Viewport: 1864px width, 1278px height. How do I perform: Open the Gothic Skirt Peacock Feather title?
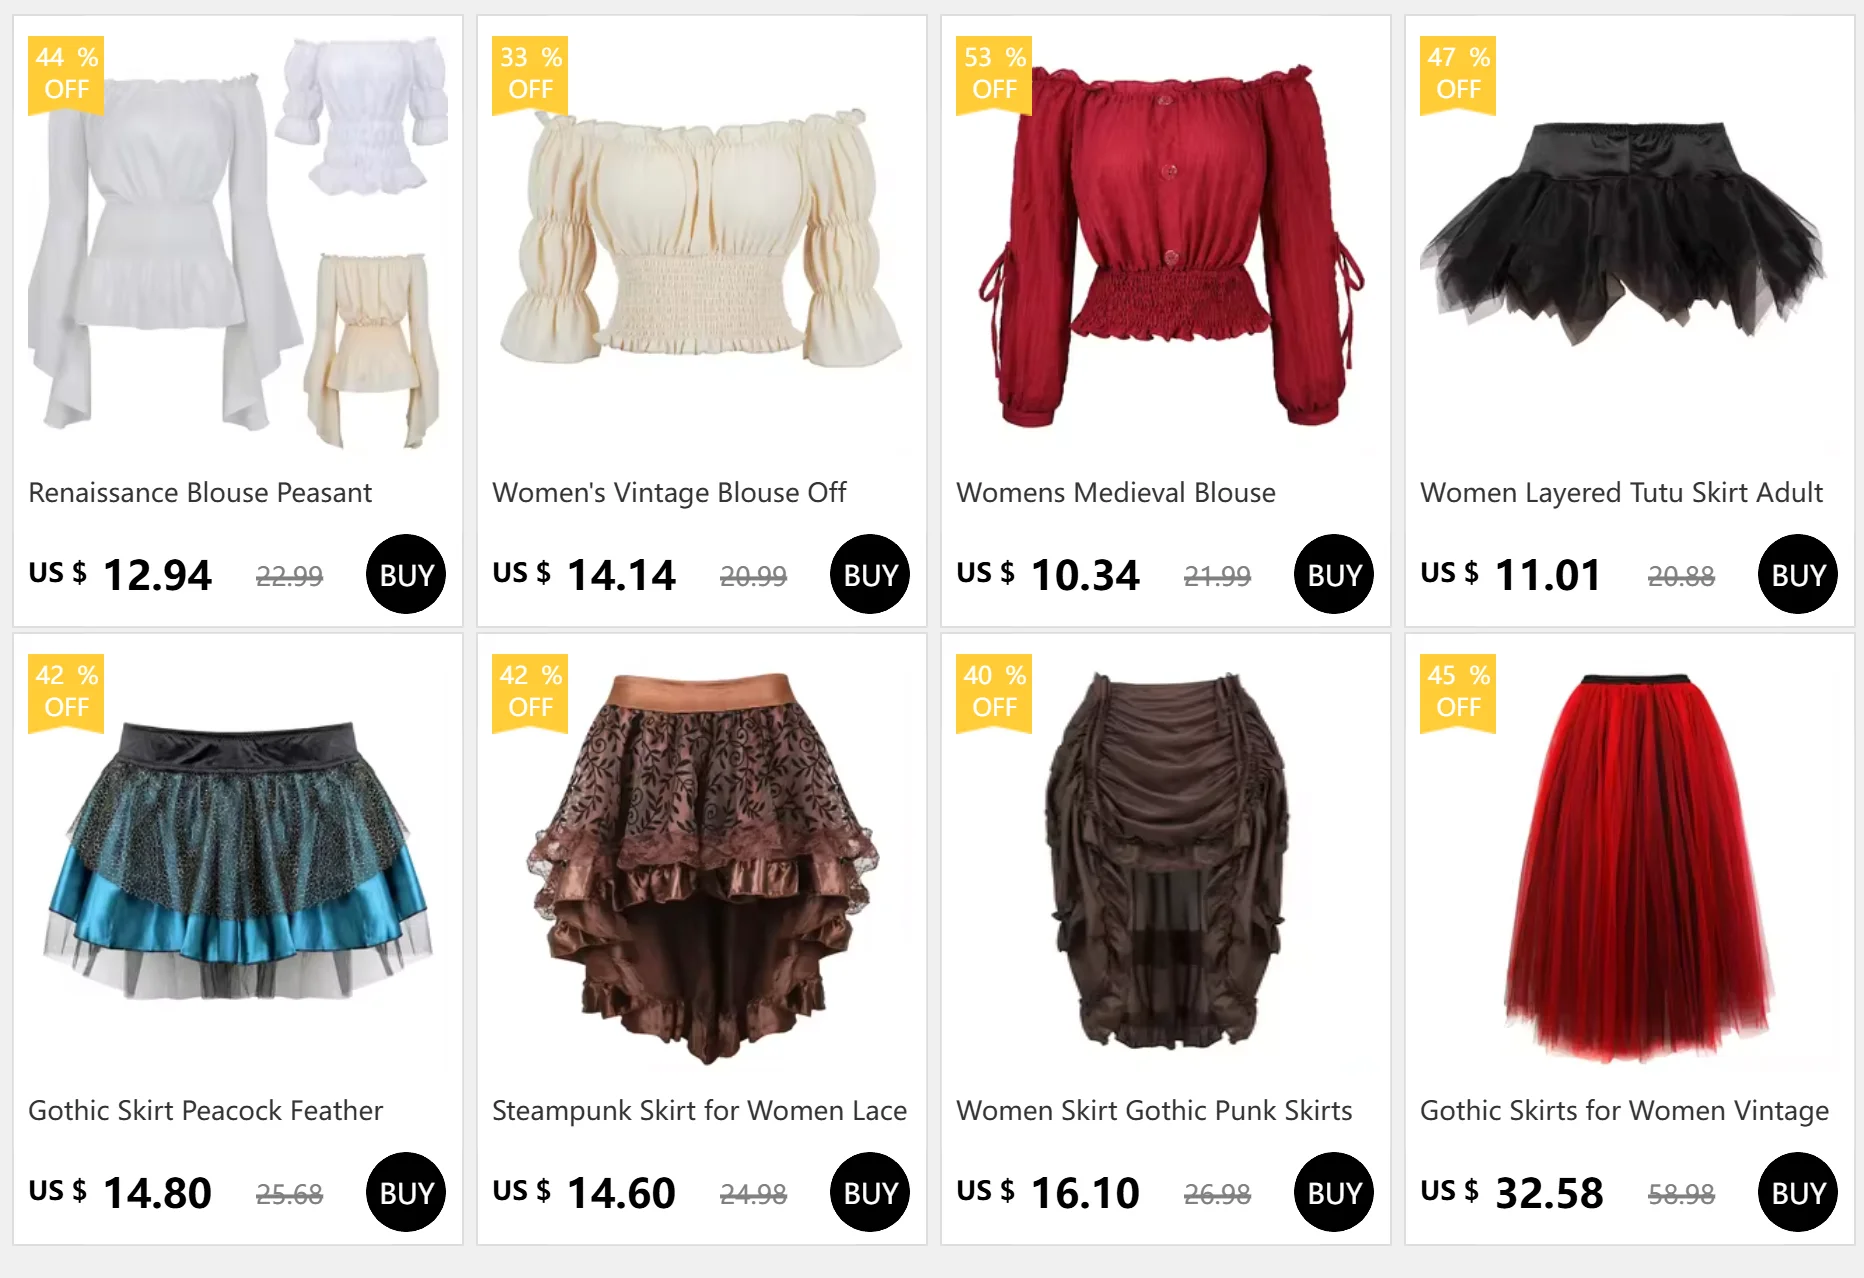point(206,1110)
